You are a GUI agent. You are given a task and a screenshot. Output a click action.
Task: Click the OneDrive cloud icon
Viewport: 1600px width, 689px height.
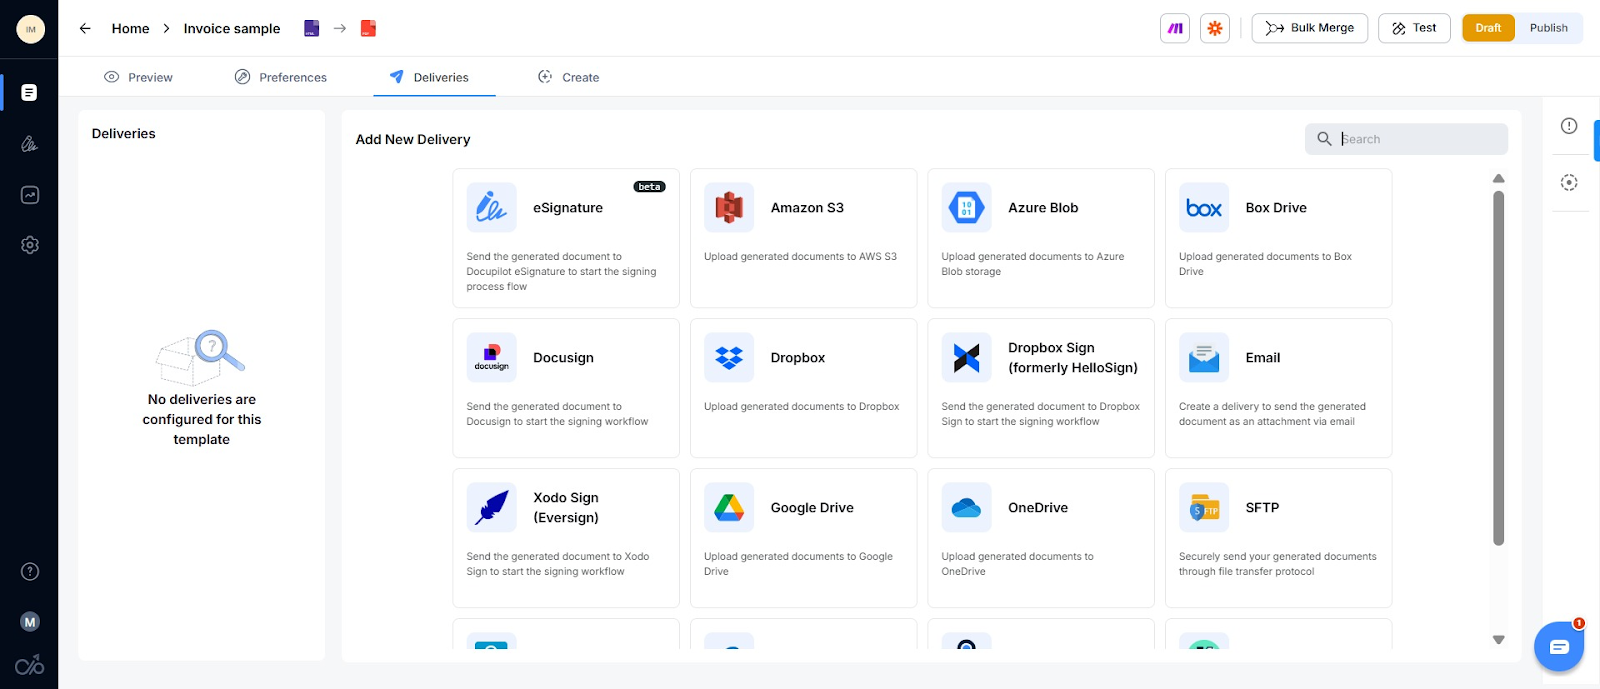pos(966,508)
